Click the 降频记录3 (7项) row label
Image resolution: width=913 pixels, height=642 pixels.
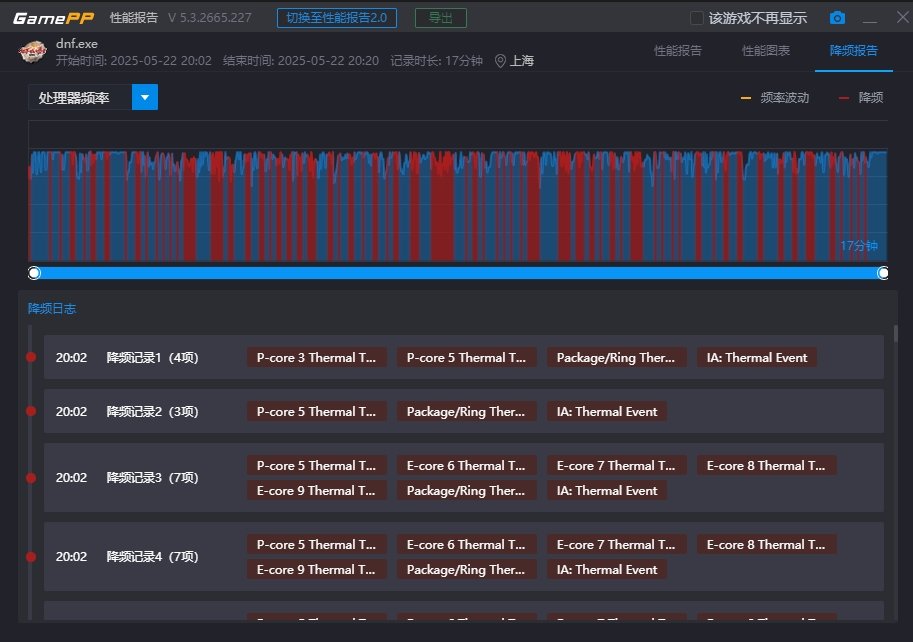pos(153,478)
